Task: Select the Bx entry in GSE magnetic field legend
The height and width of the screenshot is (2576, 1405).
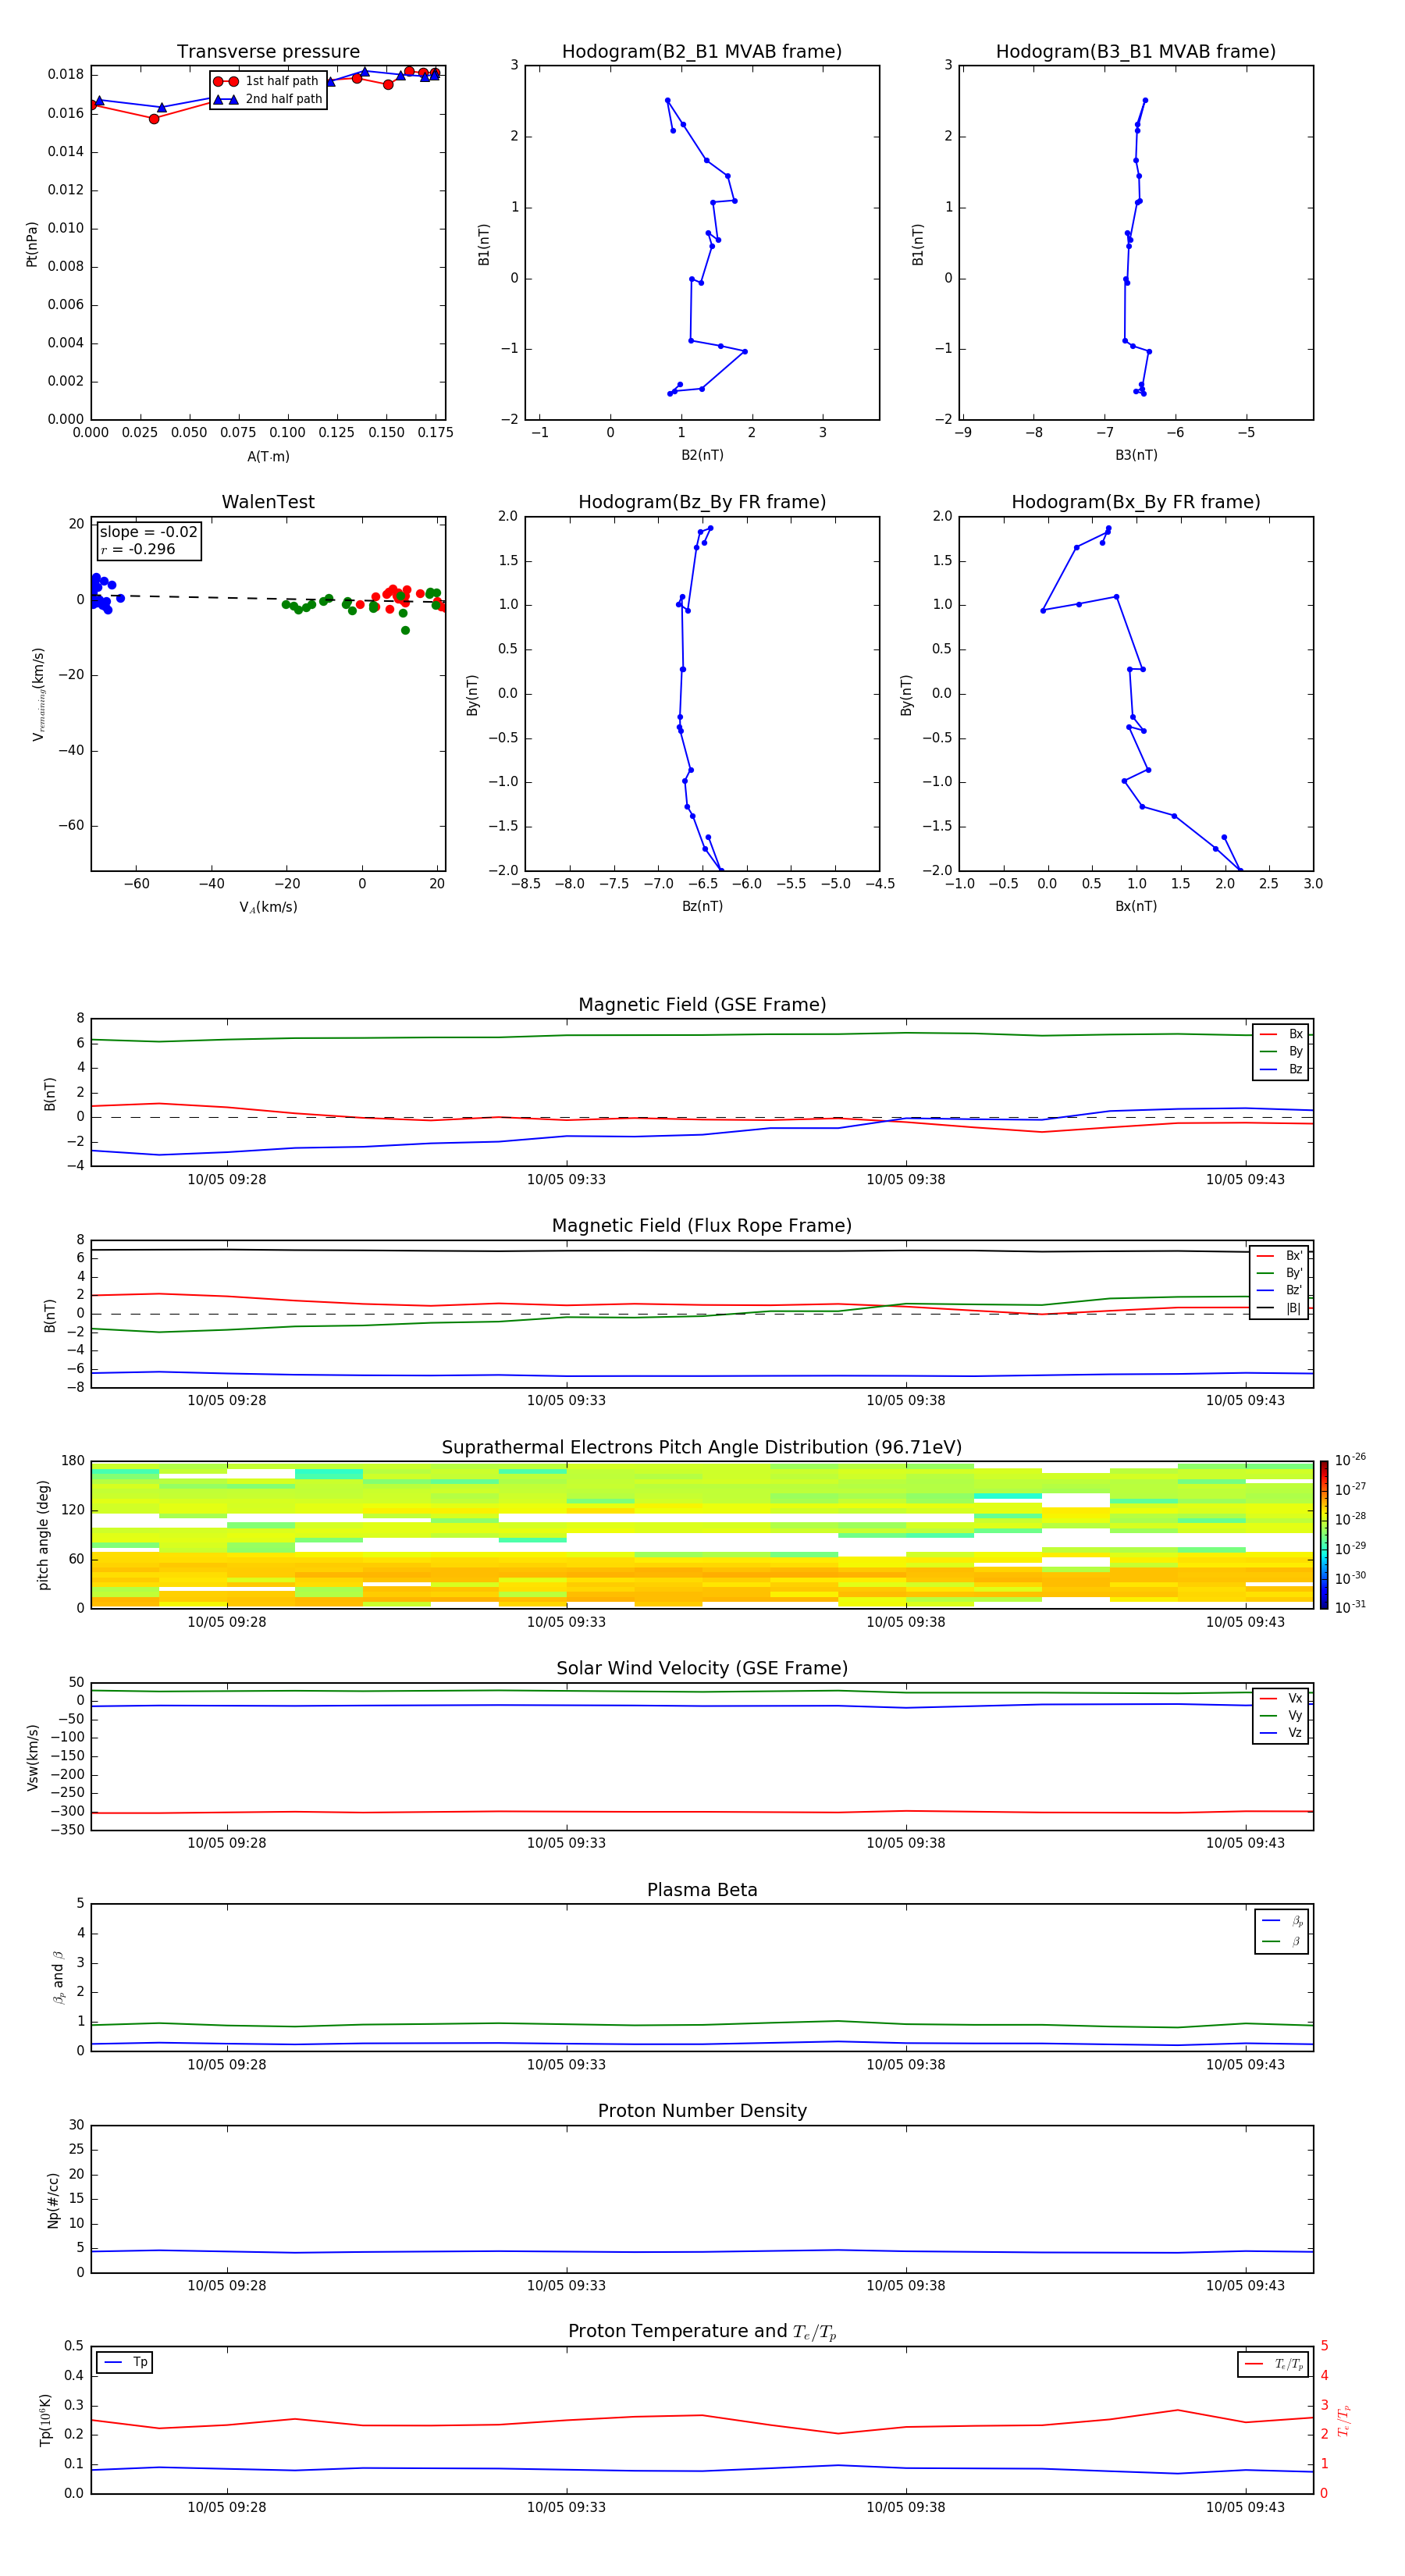Action: tap(1281, 1034)
